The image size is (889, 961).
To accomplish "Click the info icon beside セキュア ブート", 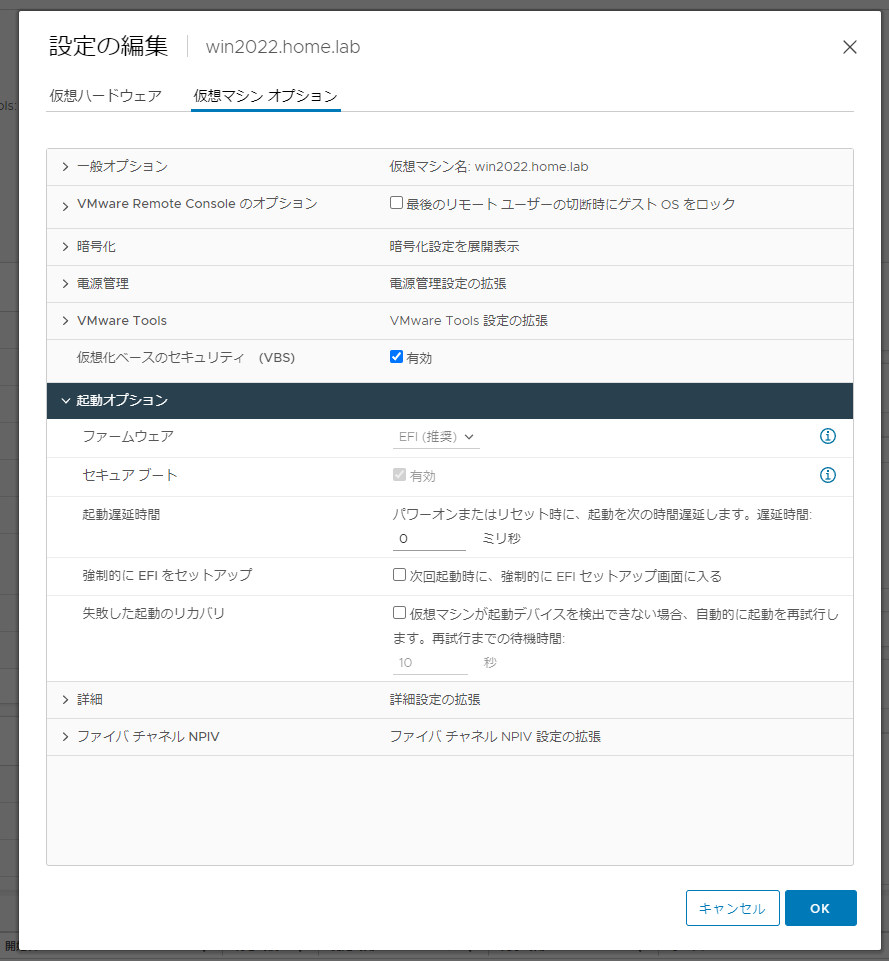I will (x=827, y=475).
